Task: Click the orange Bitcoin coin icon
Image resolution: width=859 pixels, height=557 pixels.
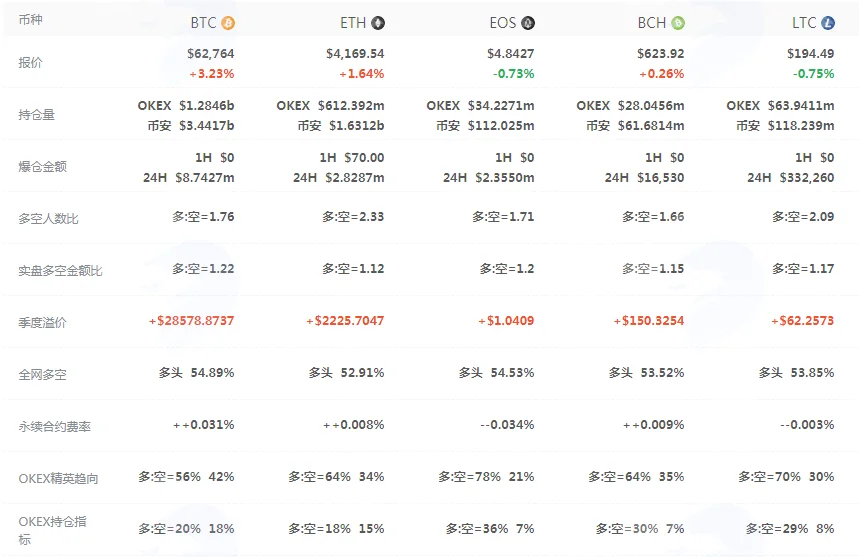Action: point(228,23)
